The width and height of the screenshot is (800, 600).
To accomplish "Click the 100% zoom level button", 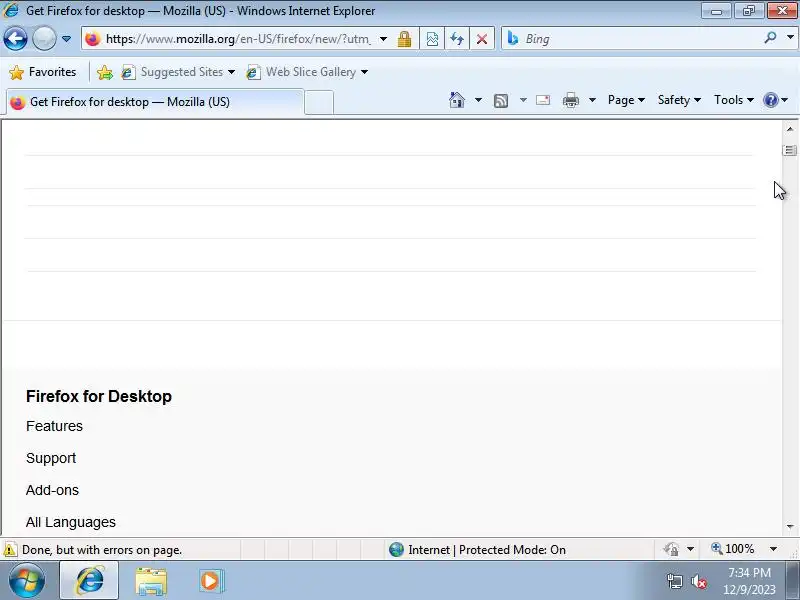I will [733, 549].
